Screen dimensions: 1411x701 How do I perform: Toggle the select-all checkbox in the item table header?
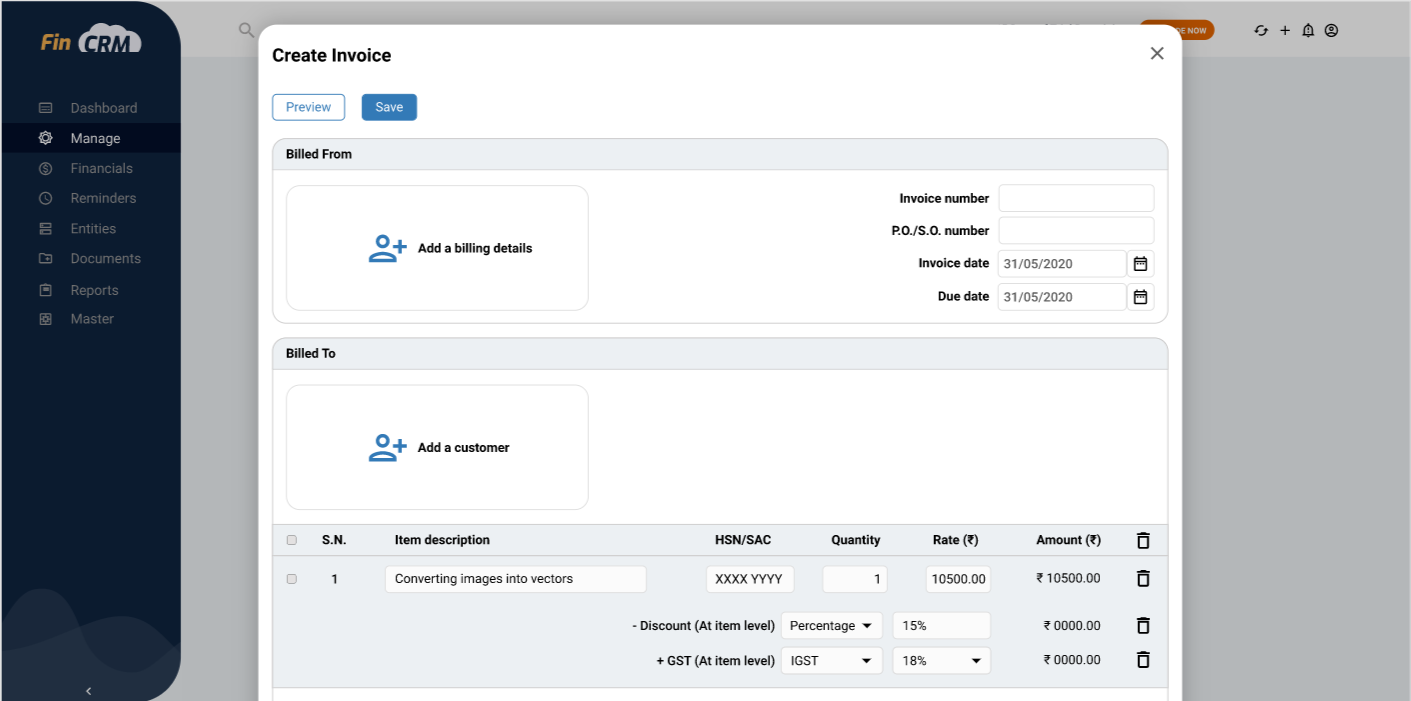[291, 539]
